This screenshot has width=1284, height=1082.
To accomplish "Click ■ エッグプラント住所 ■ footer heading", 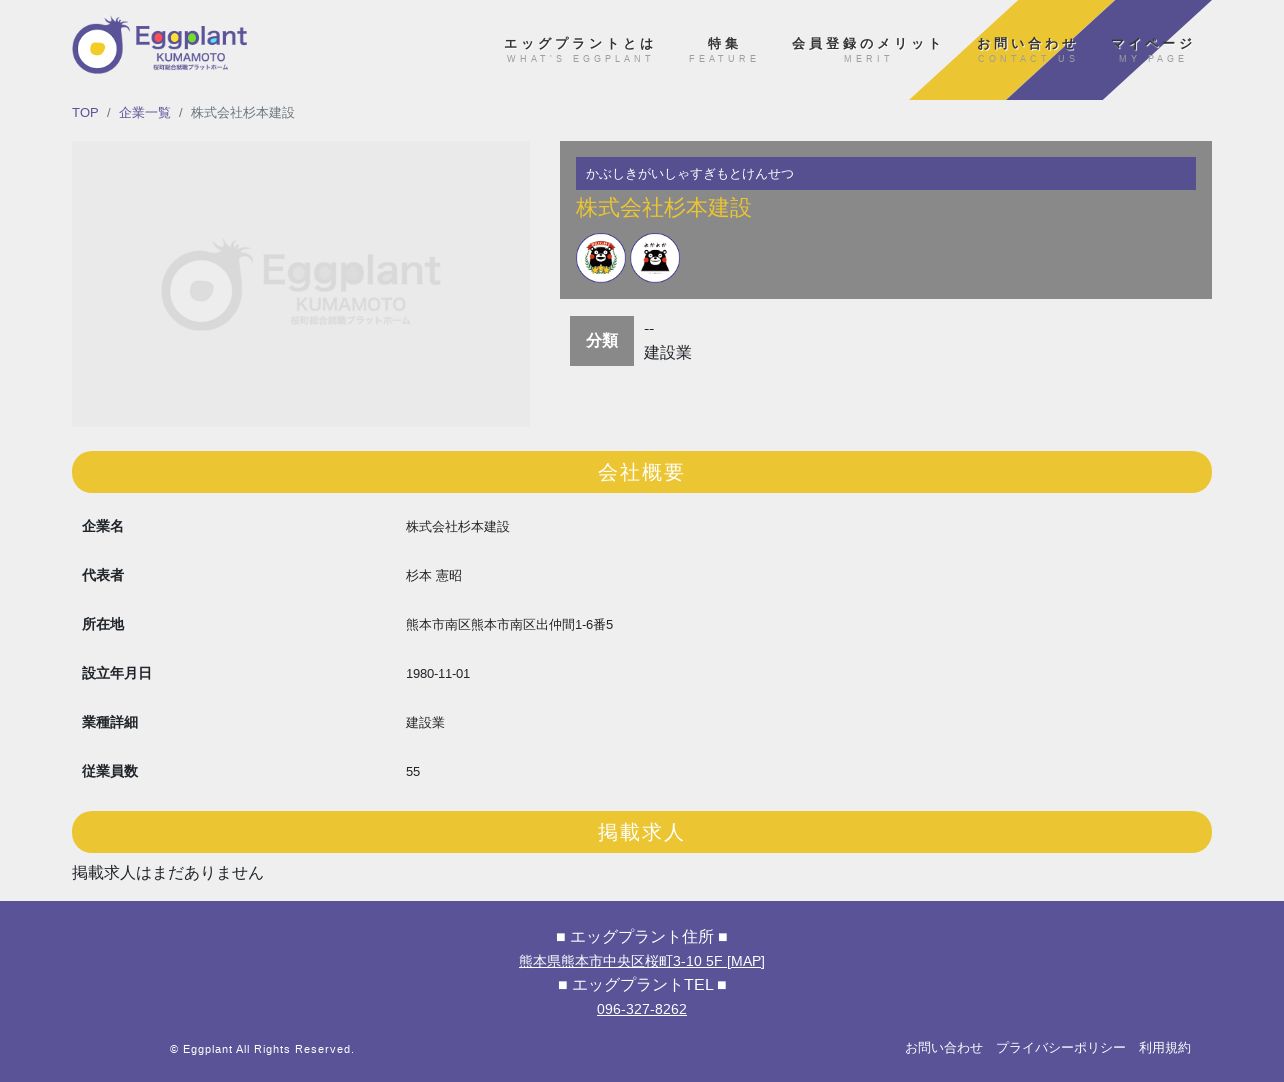I will (x=642, y=937).
